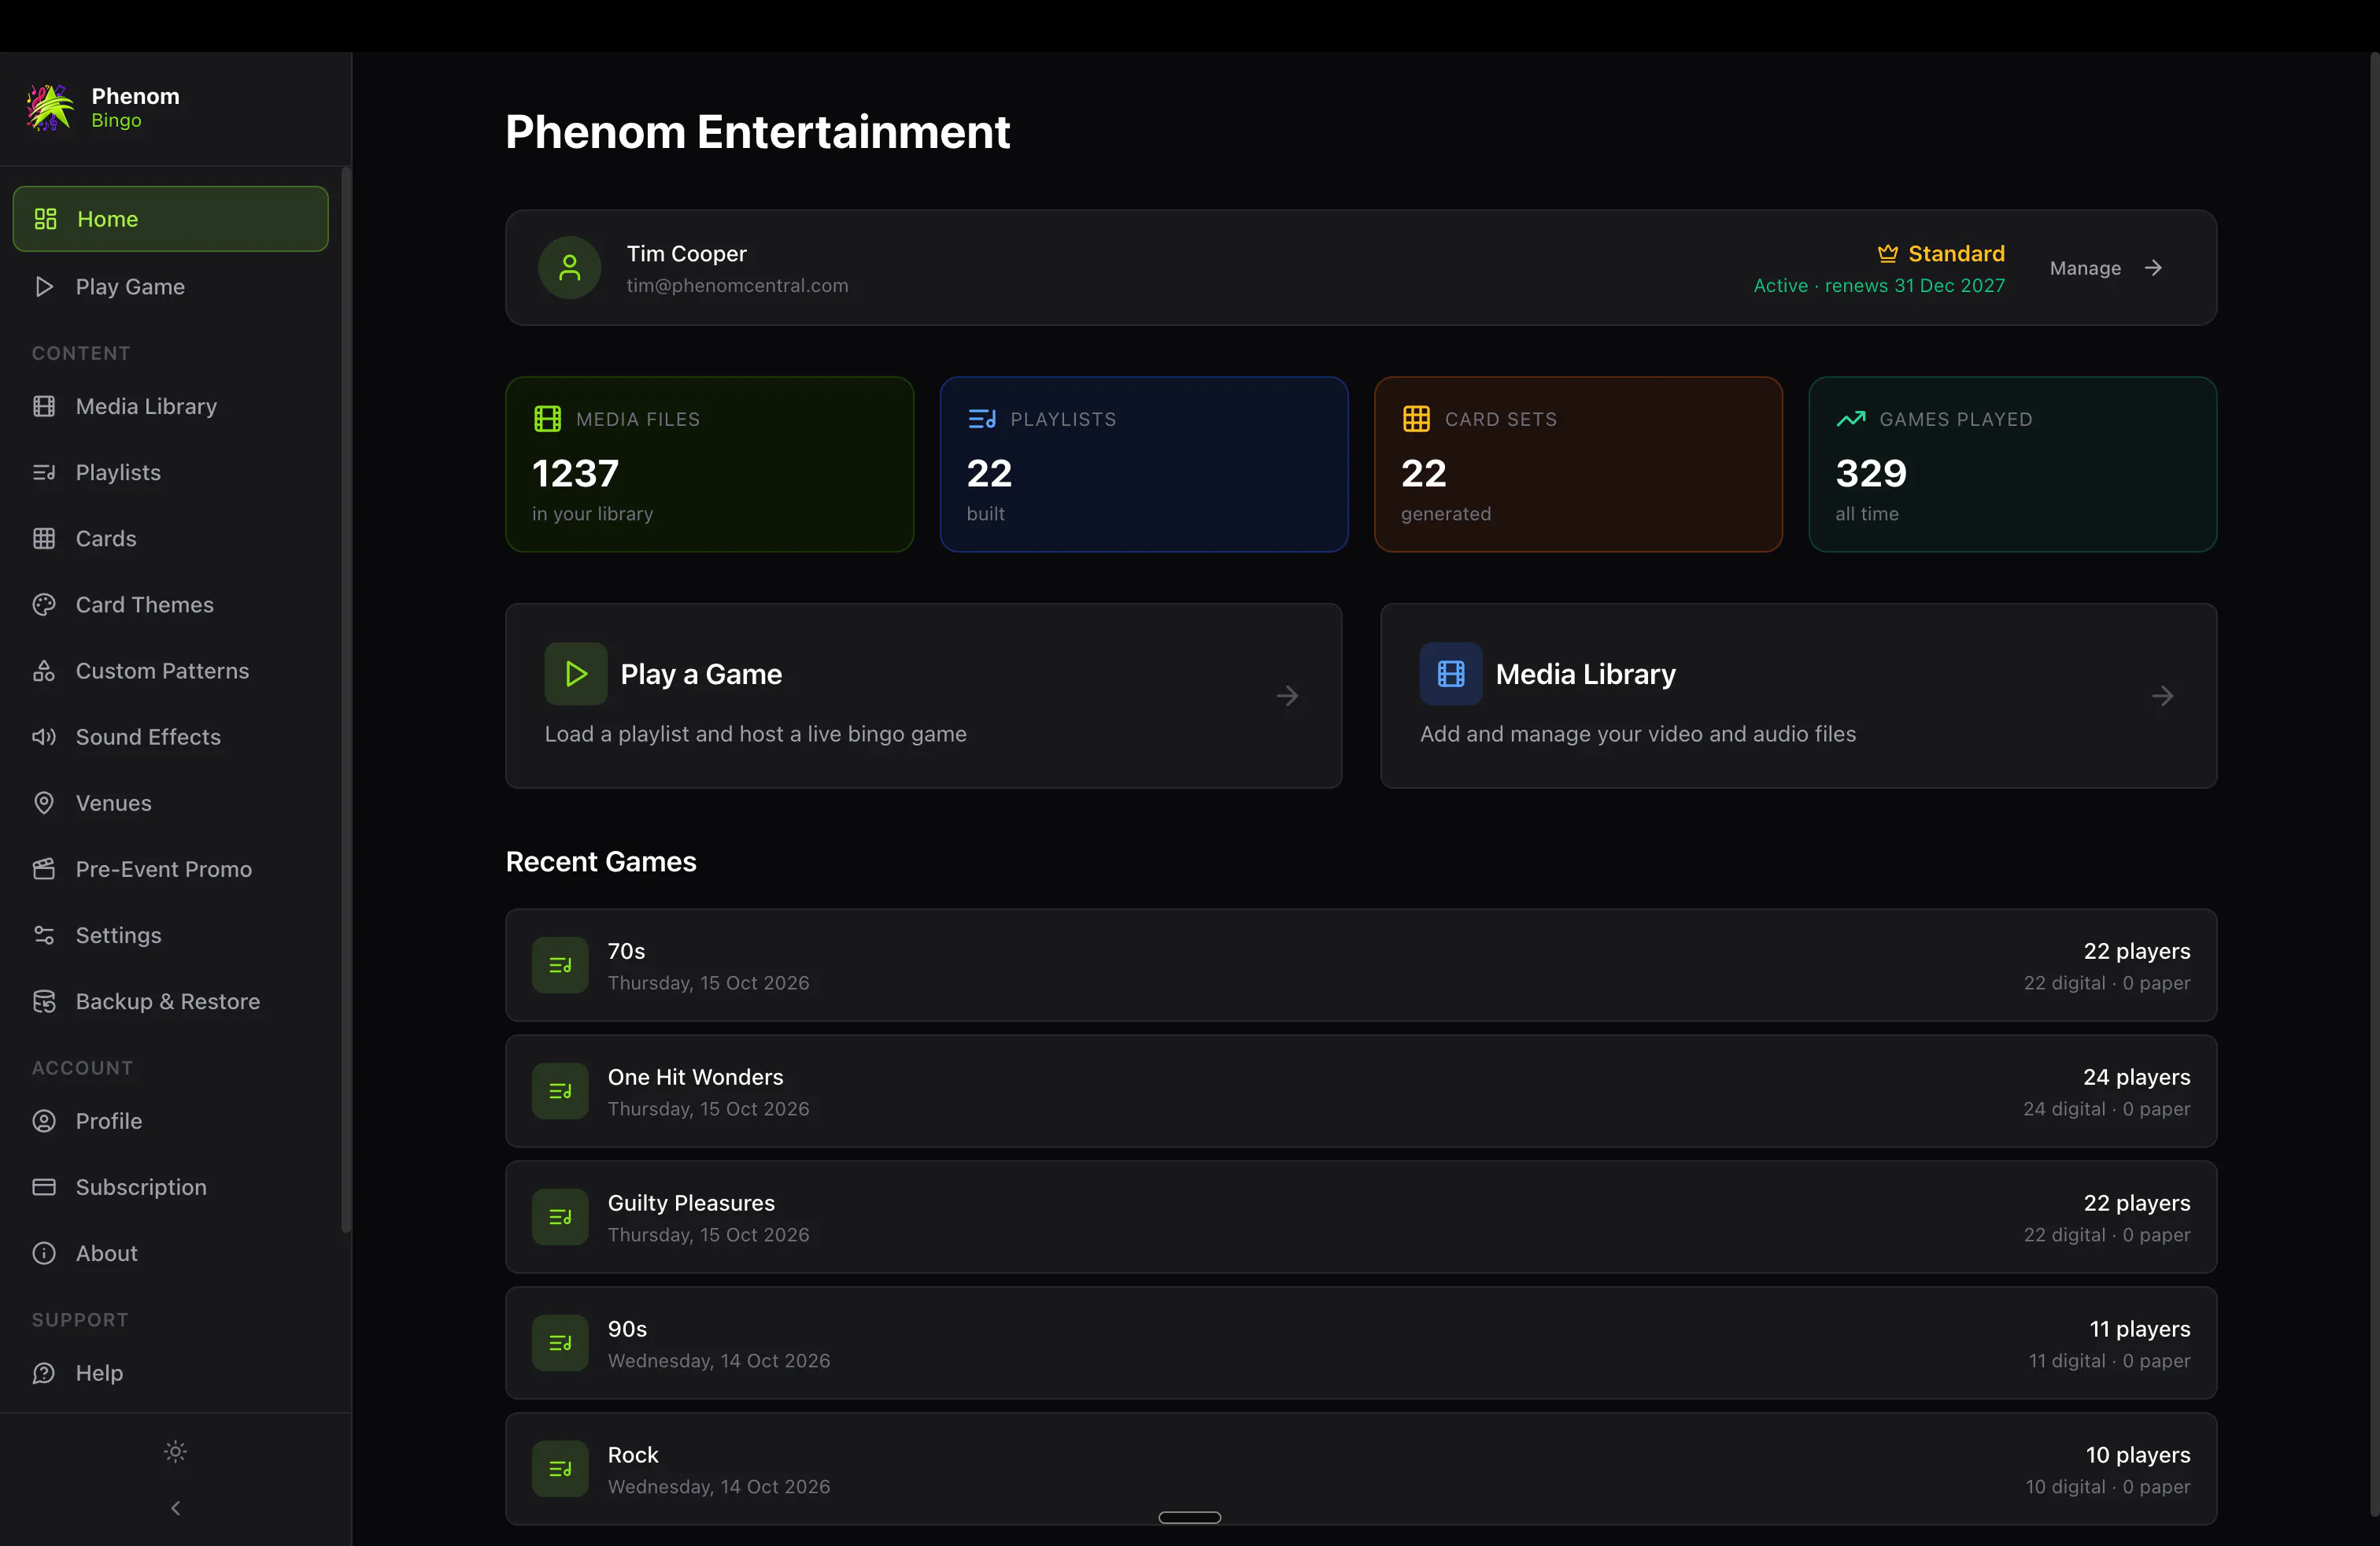Collapse the sidebar with the chevron

[x=175, y=1507]
